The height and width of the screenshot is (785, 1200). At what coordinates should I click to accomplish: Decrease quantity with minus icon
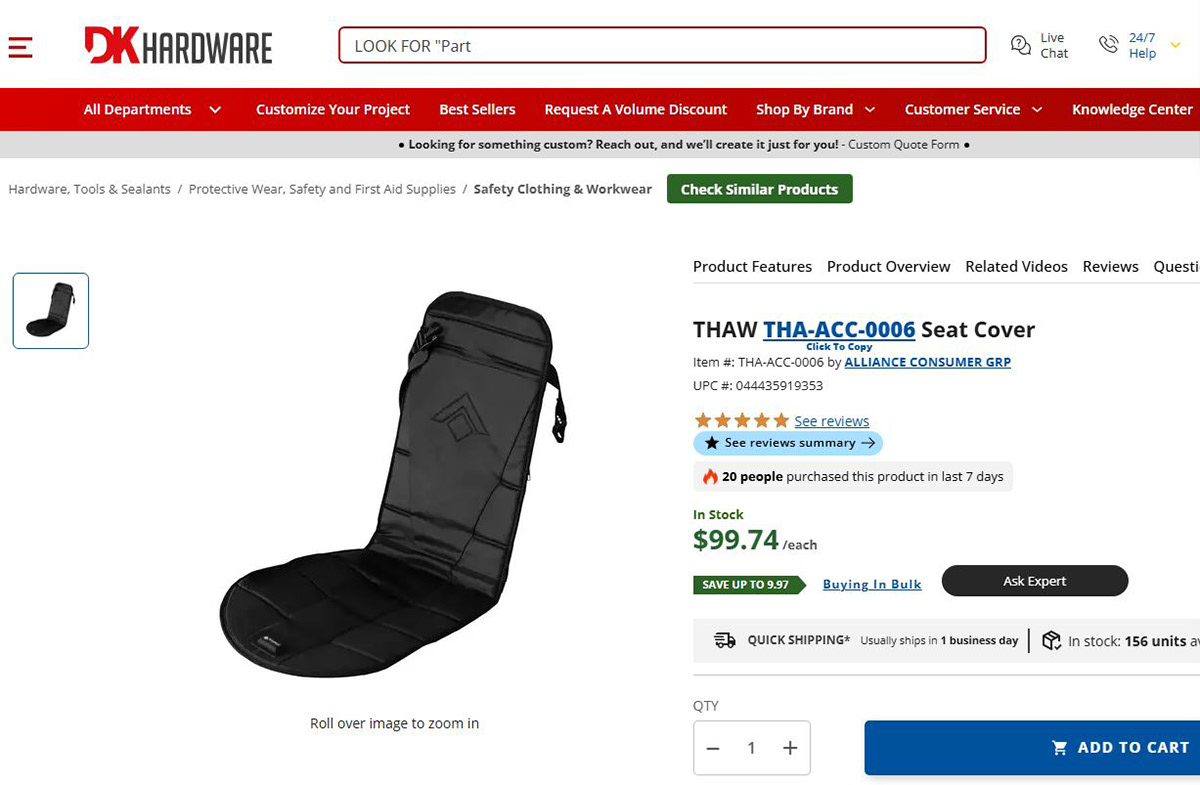[x=713, y=748]
